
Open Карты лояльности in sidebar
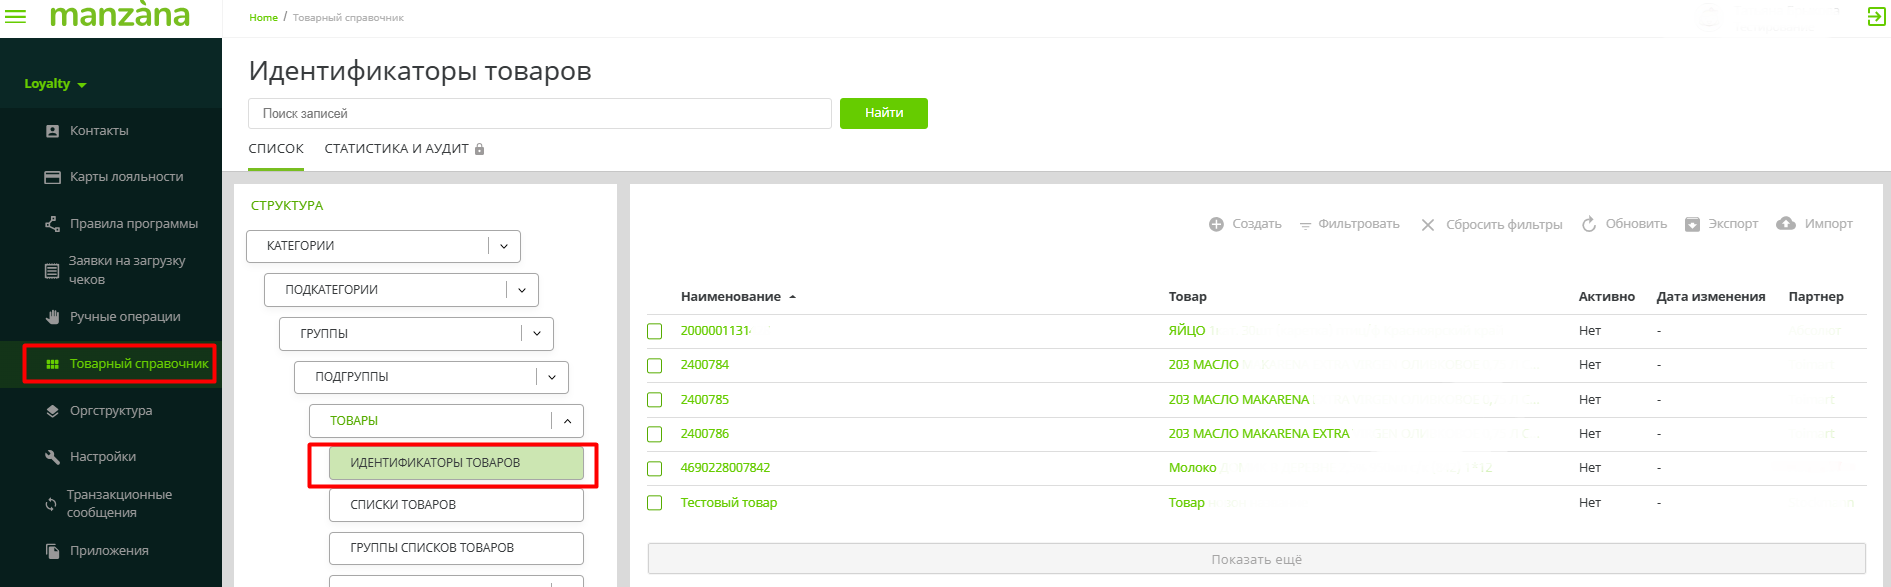126,177
